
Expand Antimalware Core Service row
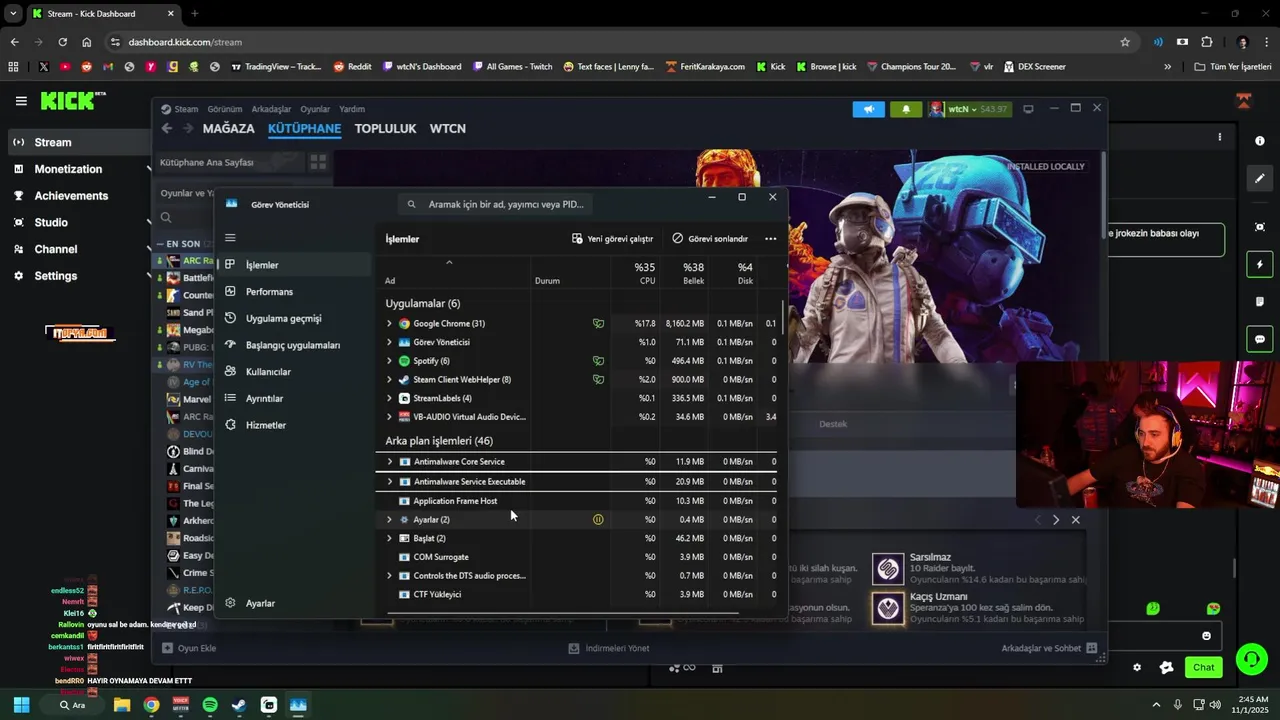point(389,462)
